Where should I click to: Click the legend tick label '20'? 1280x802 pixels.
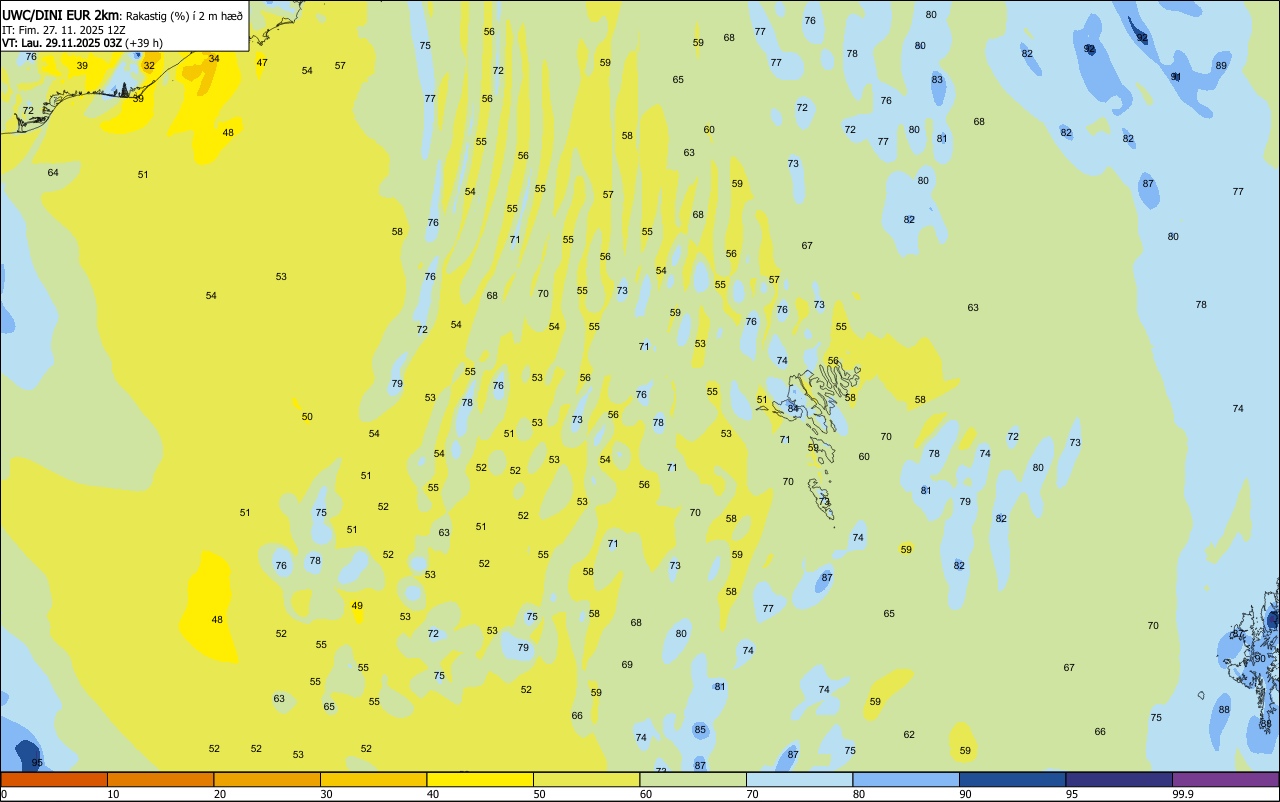220,794
